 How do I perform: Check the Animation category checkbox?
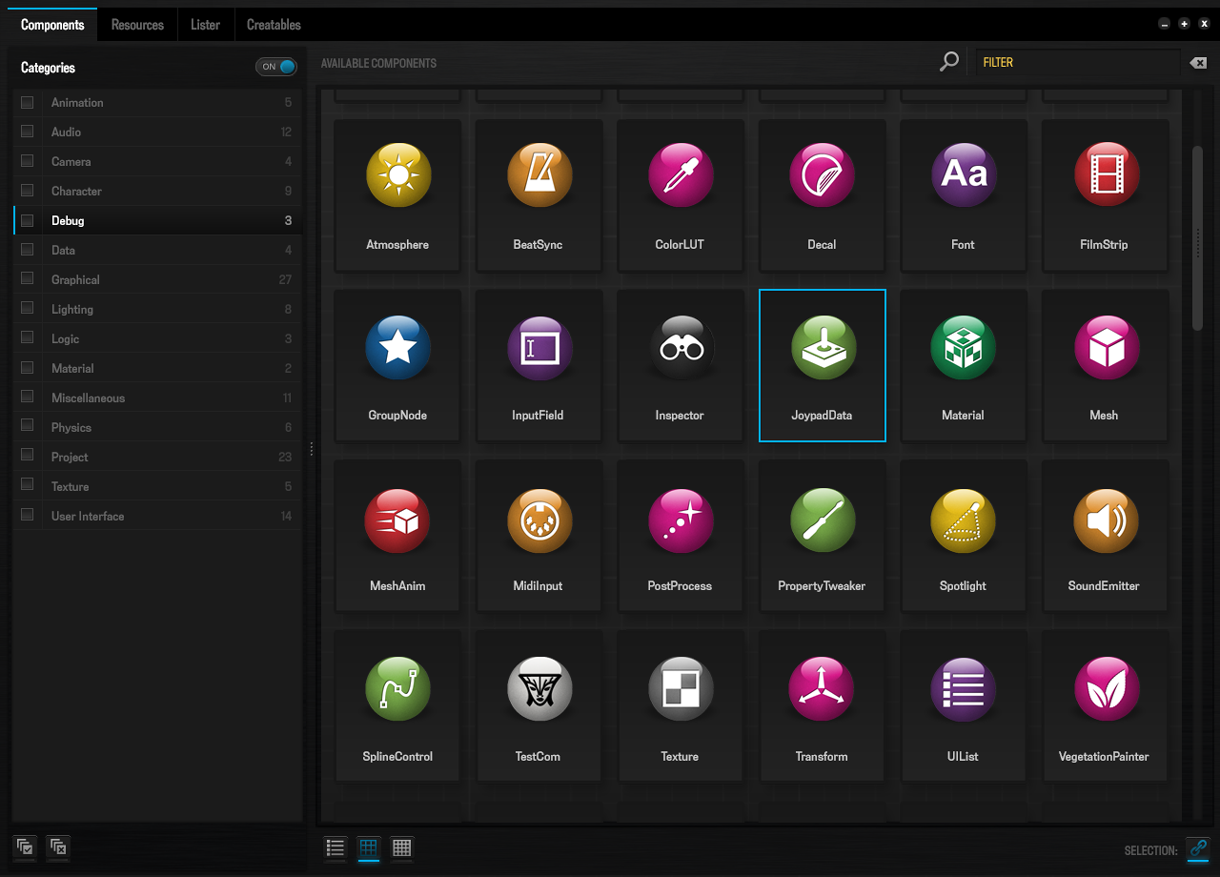click(28, 102)
